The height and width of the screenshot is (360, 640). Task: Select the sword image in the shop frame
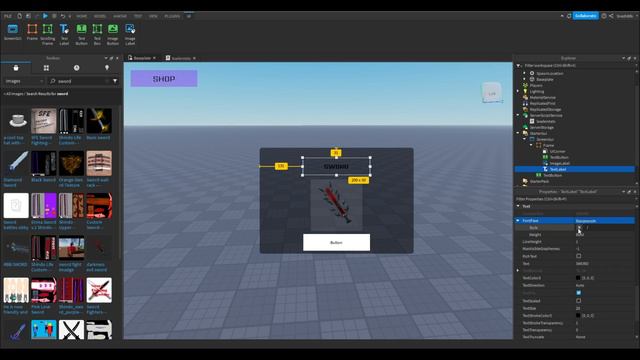click(336, 205)
